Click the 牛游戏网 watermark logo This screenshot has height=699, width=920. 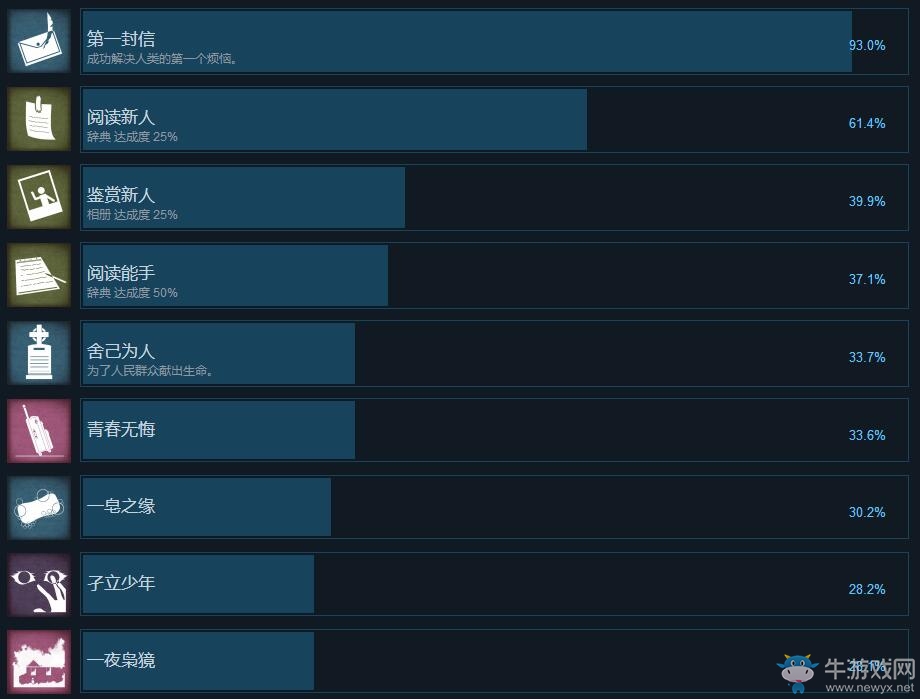click(x=847, y=673)
